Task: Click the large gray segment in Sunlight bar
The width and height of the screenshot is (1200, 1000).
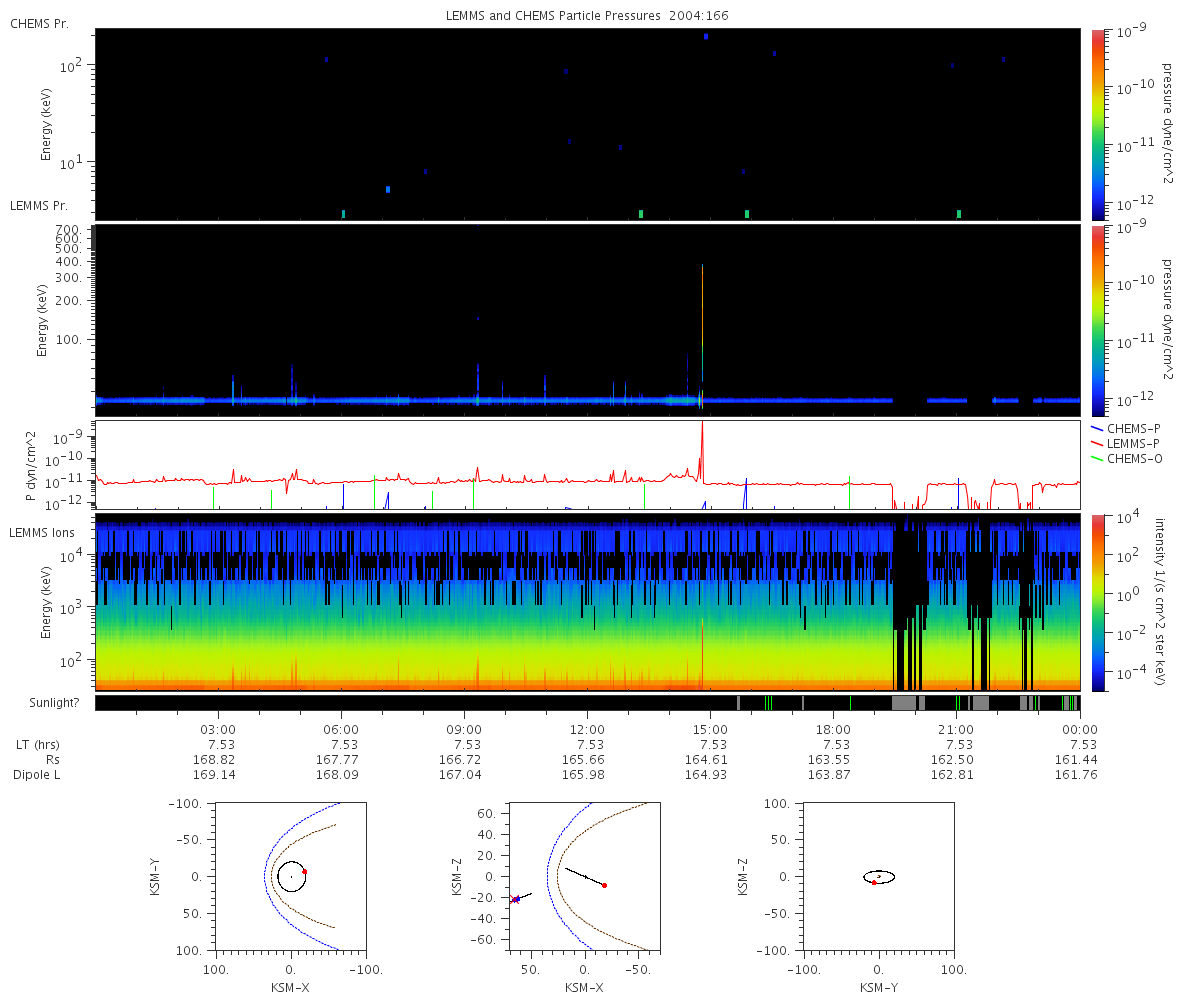Action: point(904,703)
